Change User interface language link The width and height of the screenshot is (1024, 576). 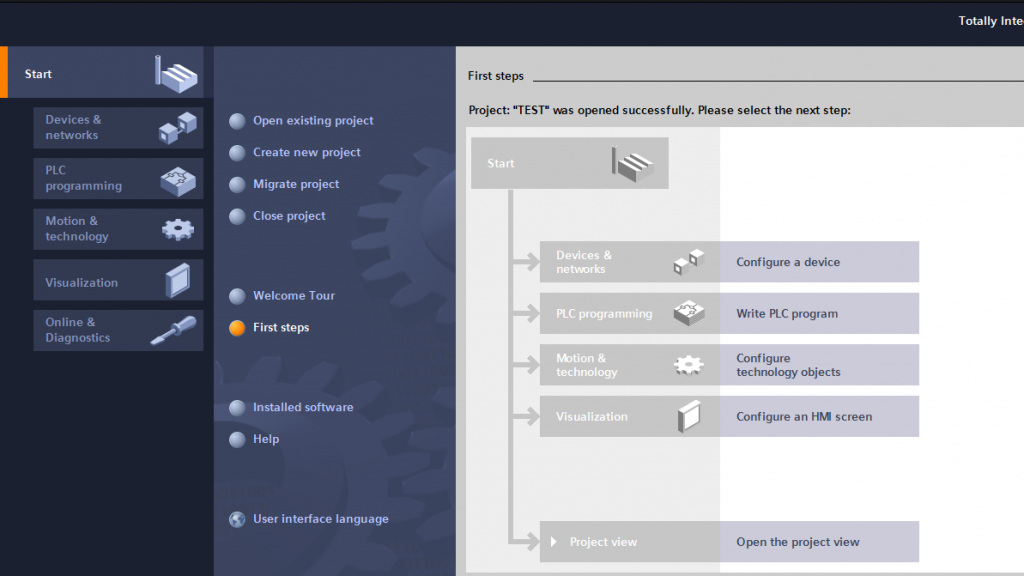pos(321,519)
